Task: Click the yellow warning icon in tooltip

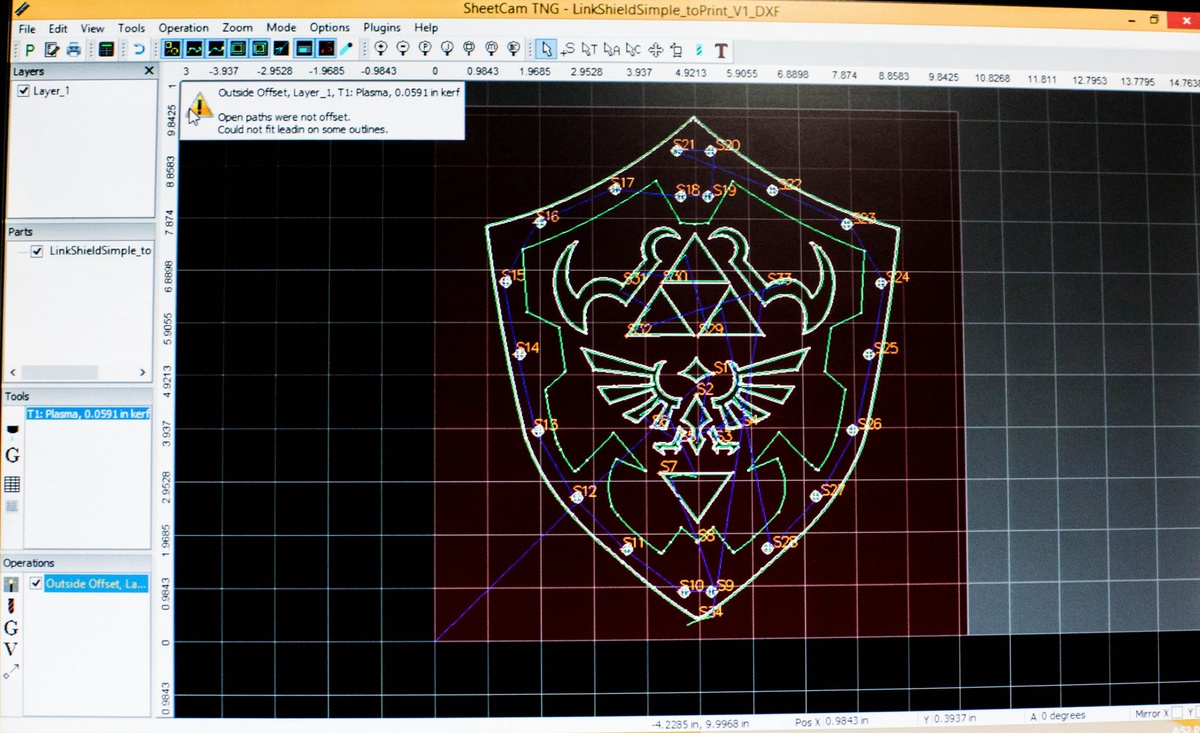Action: (200, 107)
